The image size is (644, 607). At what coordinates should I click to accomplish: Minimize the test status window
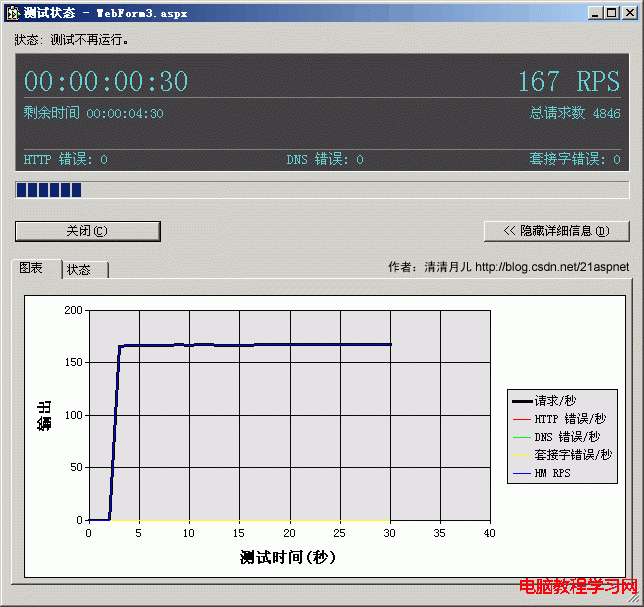click(596, 13)
